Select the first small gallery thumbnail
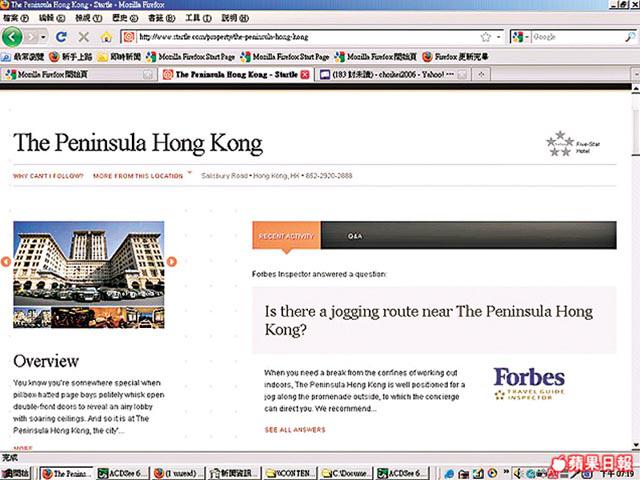Viewport: 640px width, 480px height. tap(31, 317)
